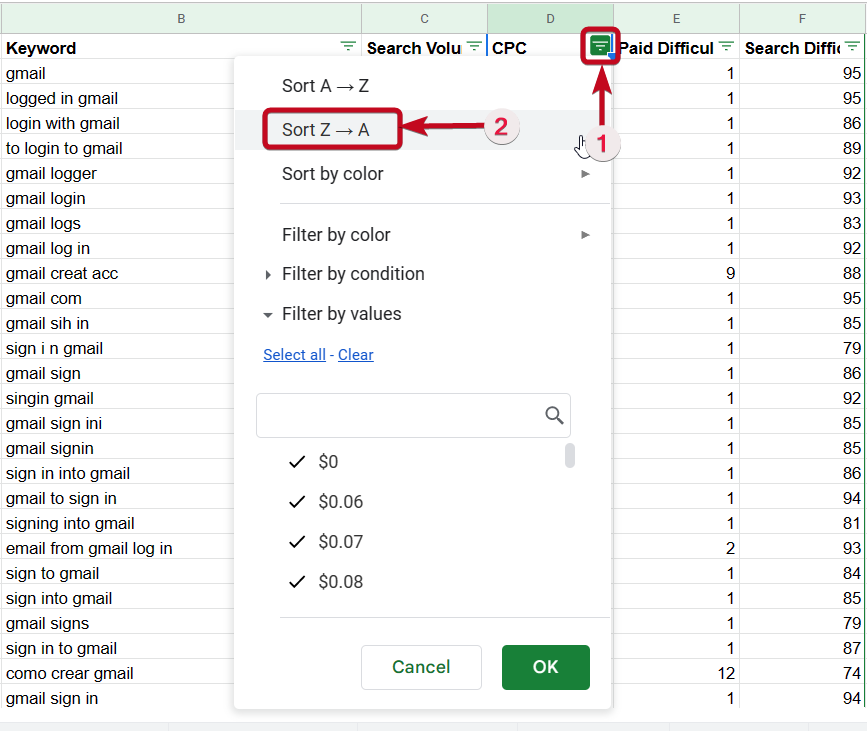Open the Paid Difficulty column filter icon
The width and height of the screenshot is (867, 731).
[726, 47]
